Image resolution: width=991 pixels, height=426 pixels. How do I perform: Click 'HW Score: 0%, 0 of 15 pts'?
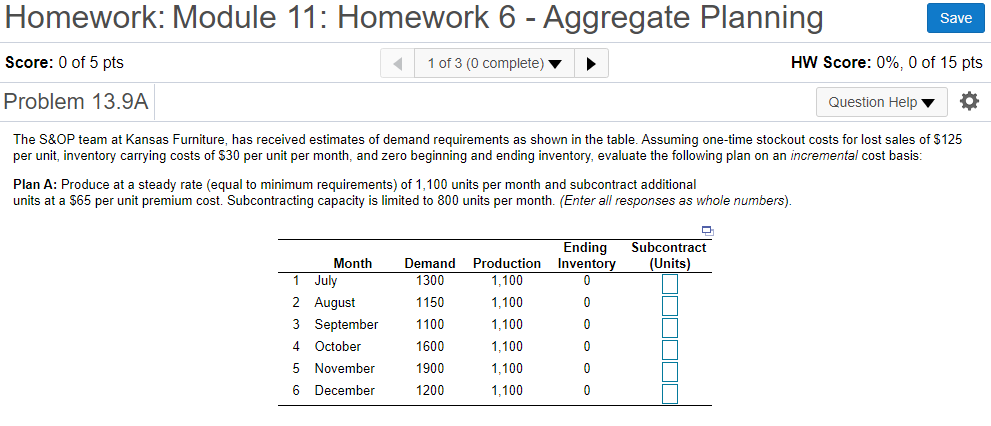click(887, 63)
